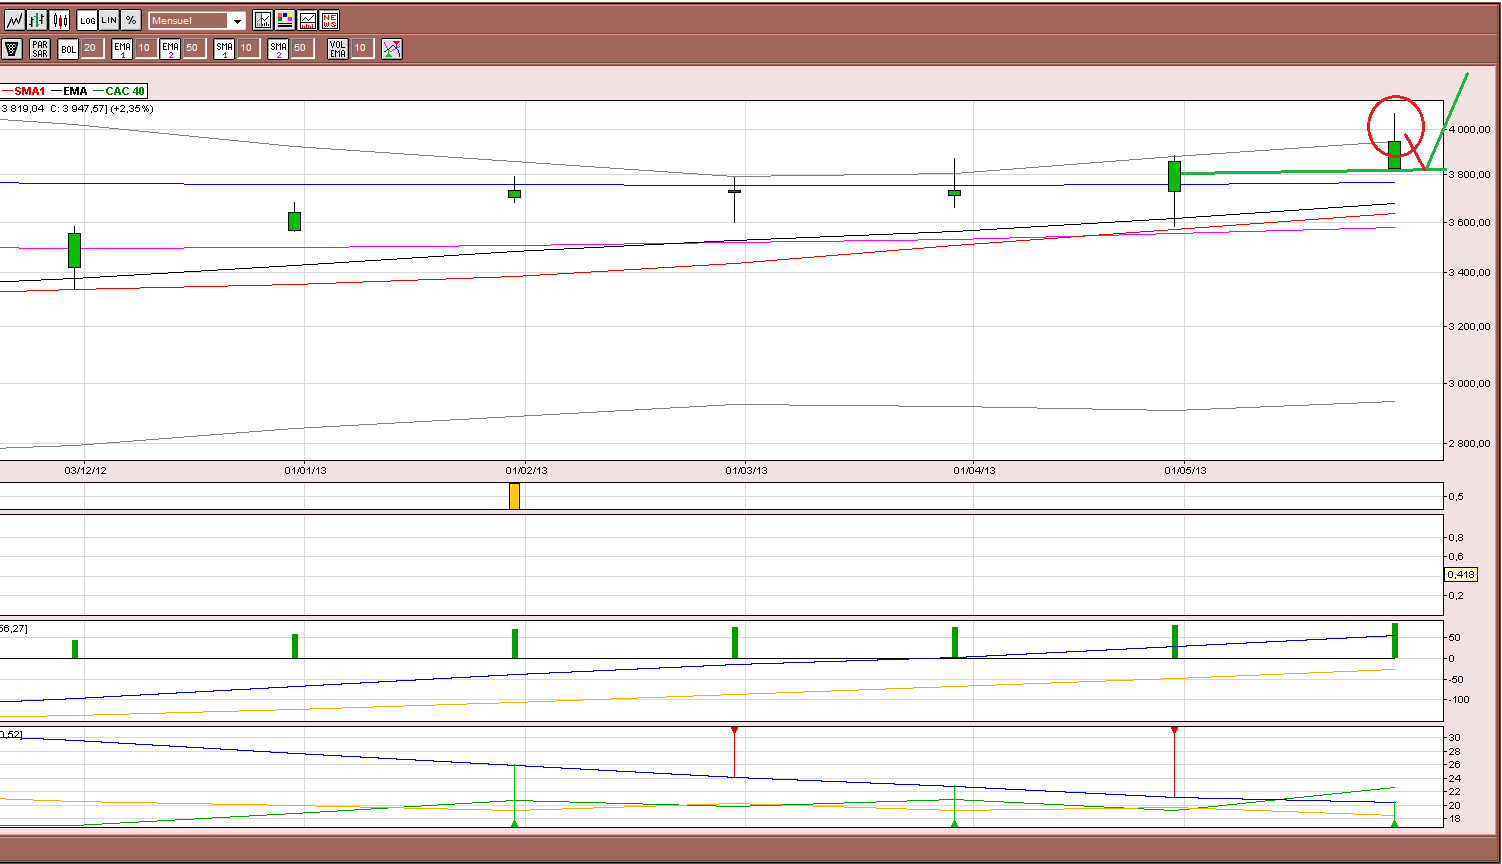This screenshot has width=1502, height=864.
Task: Click the 3 000,00 price axis label
Action: (x=1469, y=384)
